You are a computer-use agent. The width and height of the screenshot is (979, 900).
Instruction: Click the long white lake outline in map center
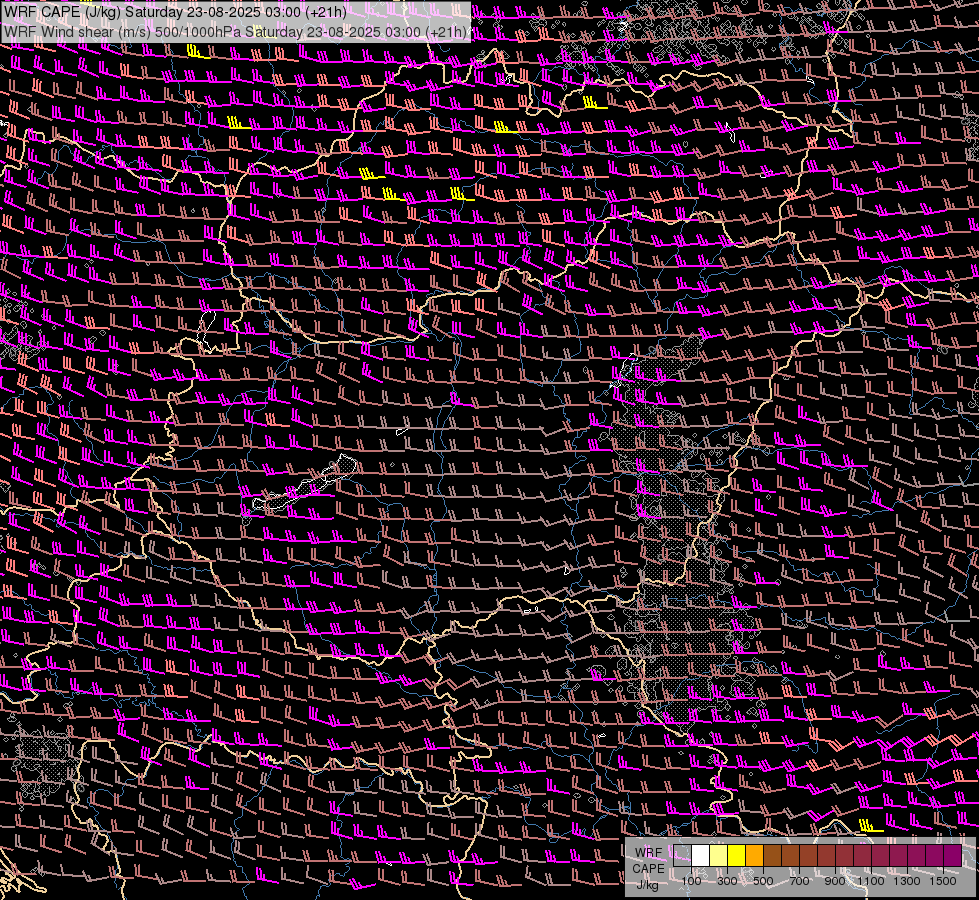click(x=305, y=484)
